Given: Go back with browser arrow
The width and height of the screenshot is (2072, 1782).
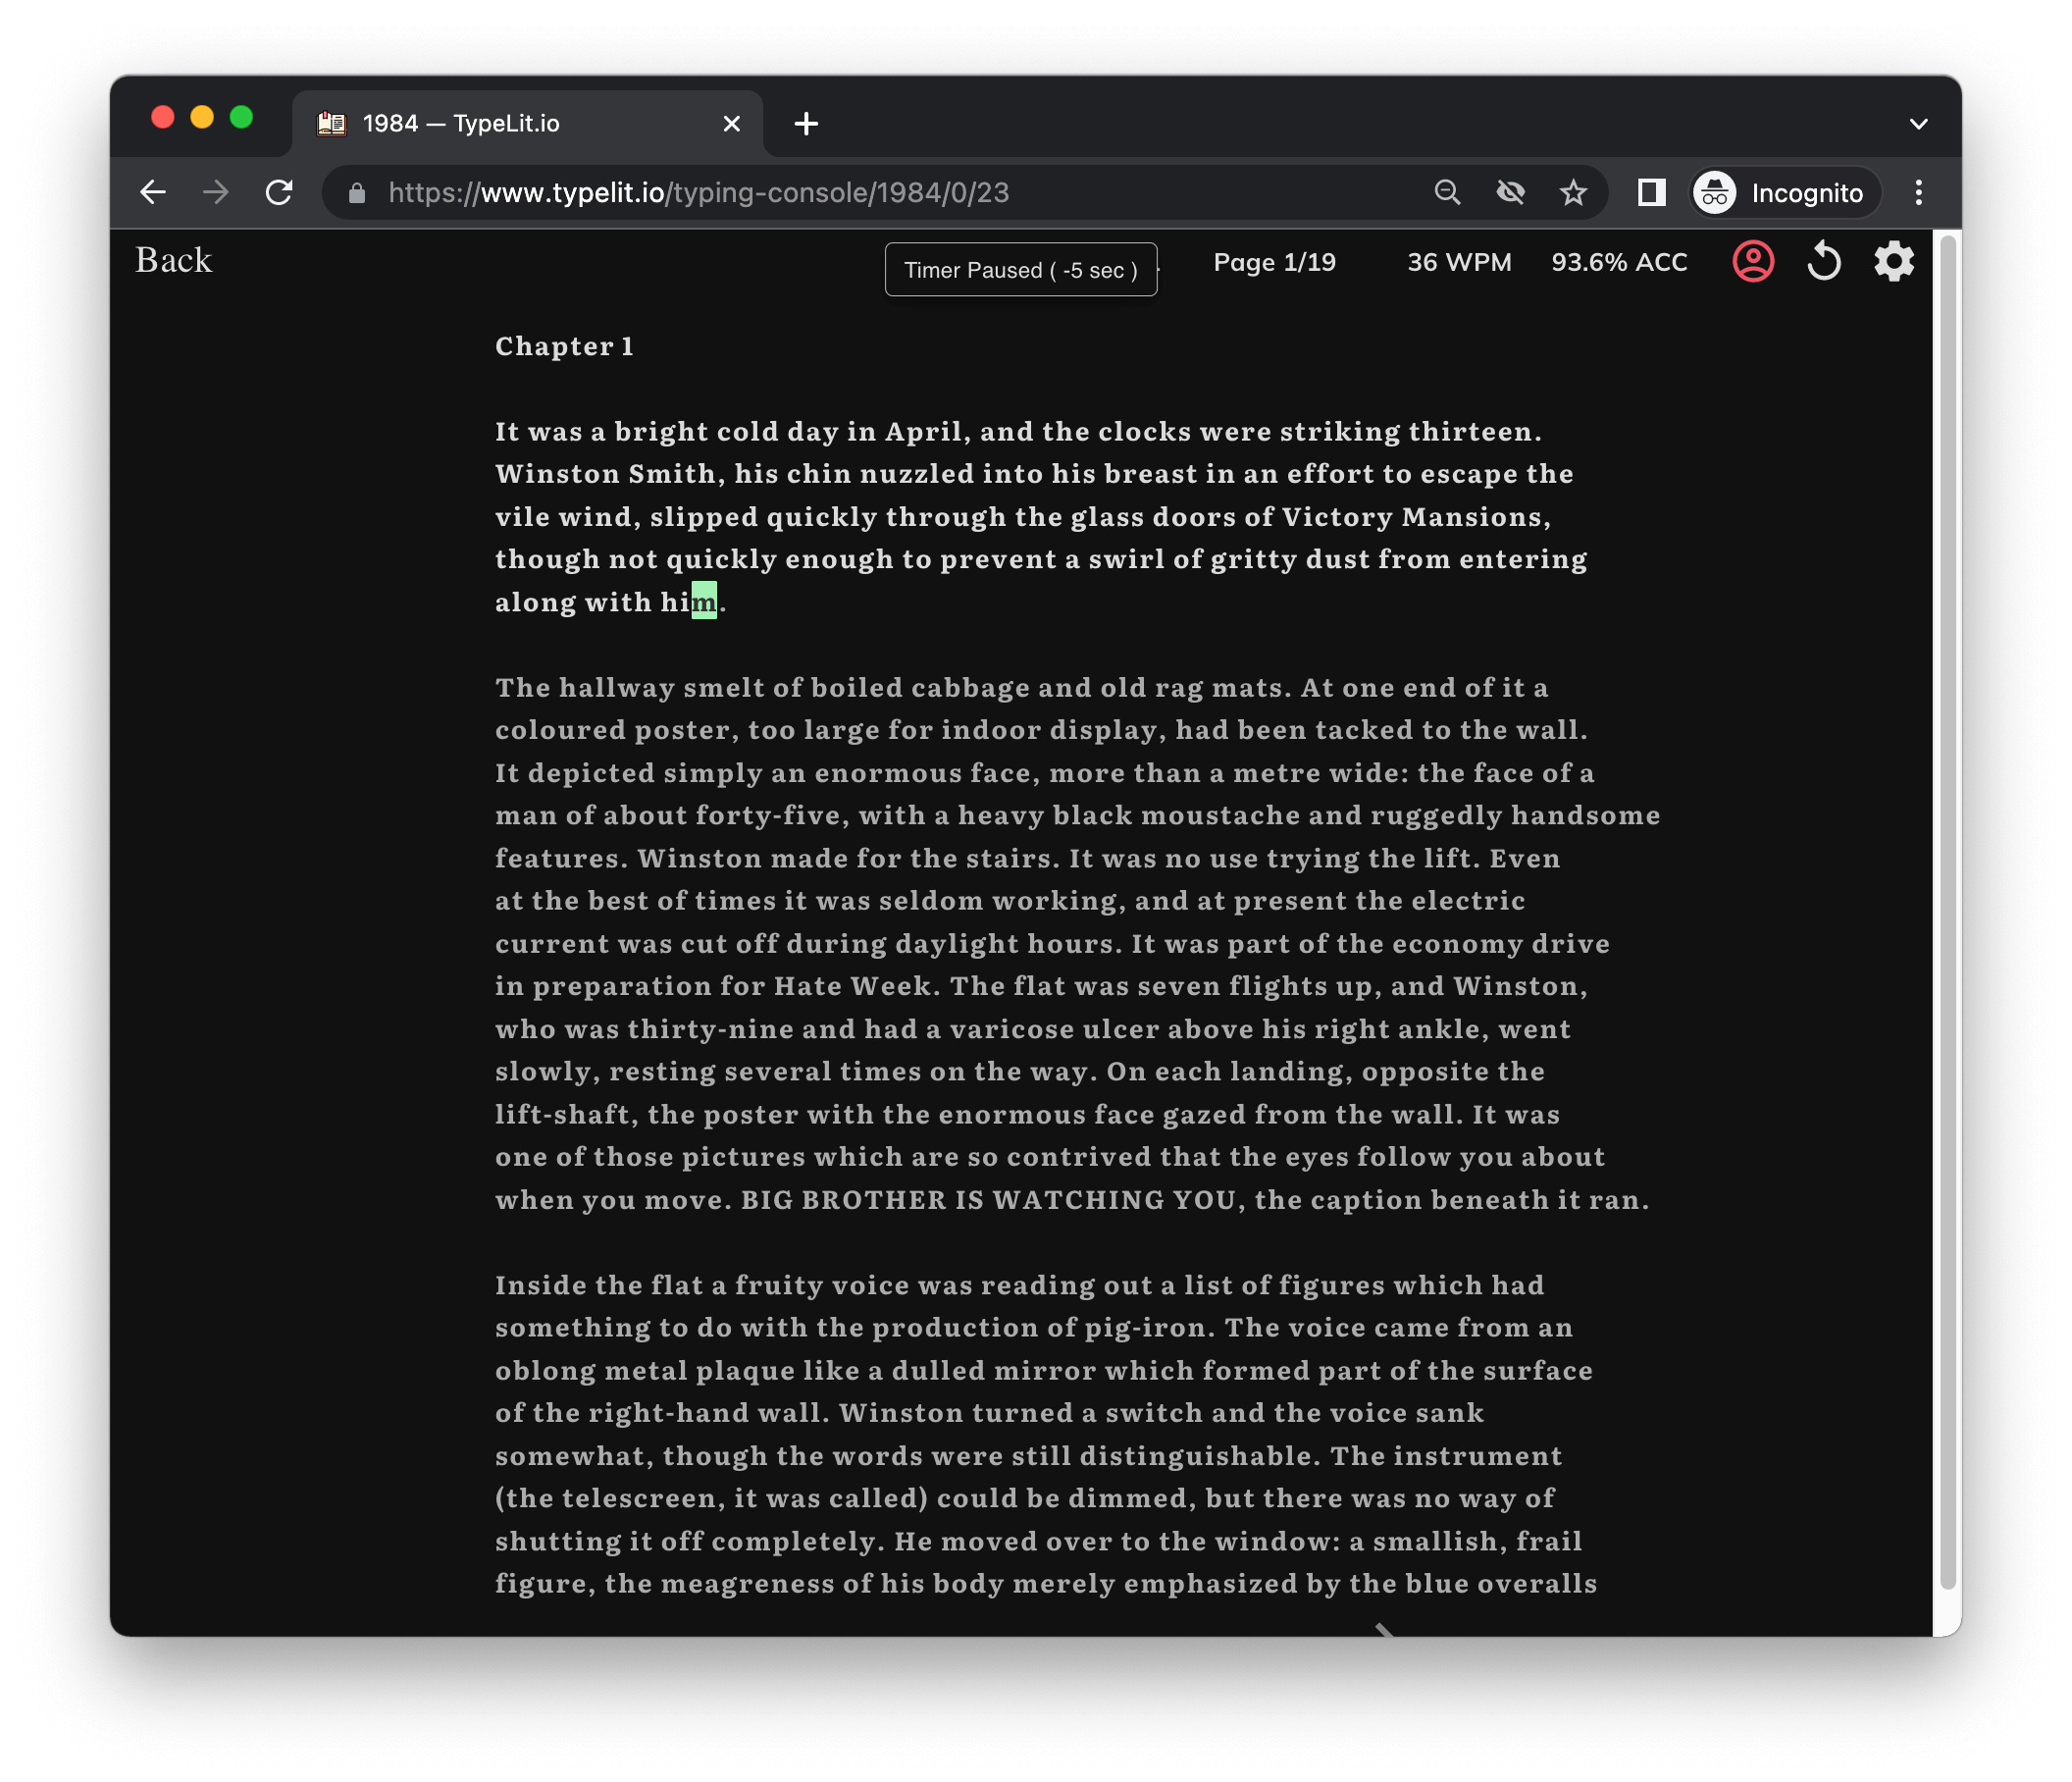Looking at the screenshot, I should [x=153, y=192].
